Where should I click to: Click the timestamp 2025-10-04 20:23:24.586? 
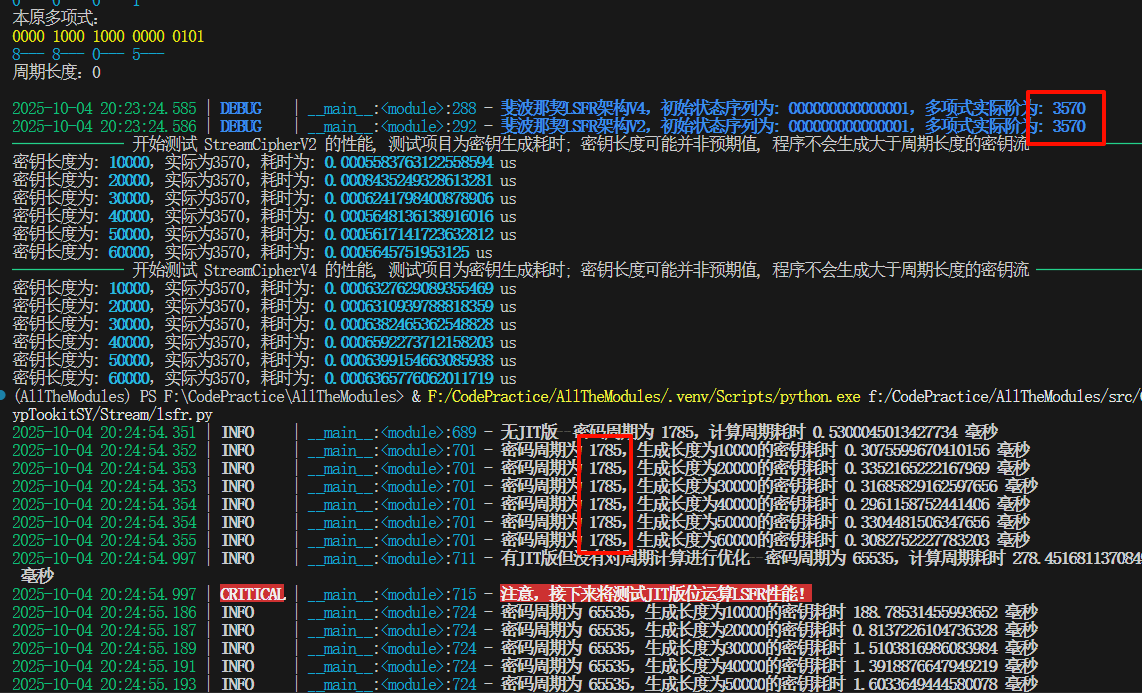click(x=104, y=126)
